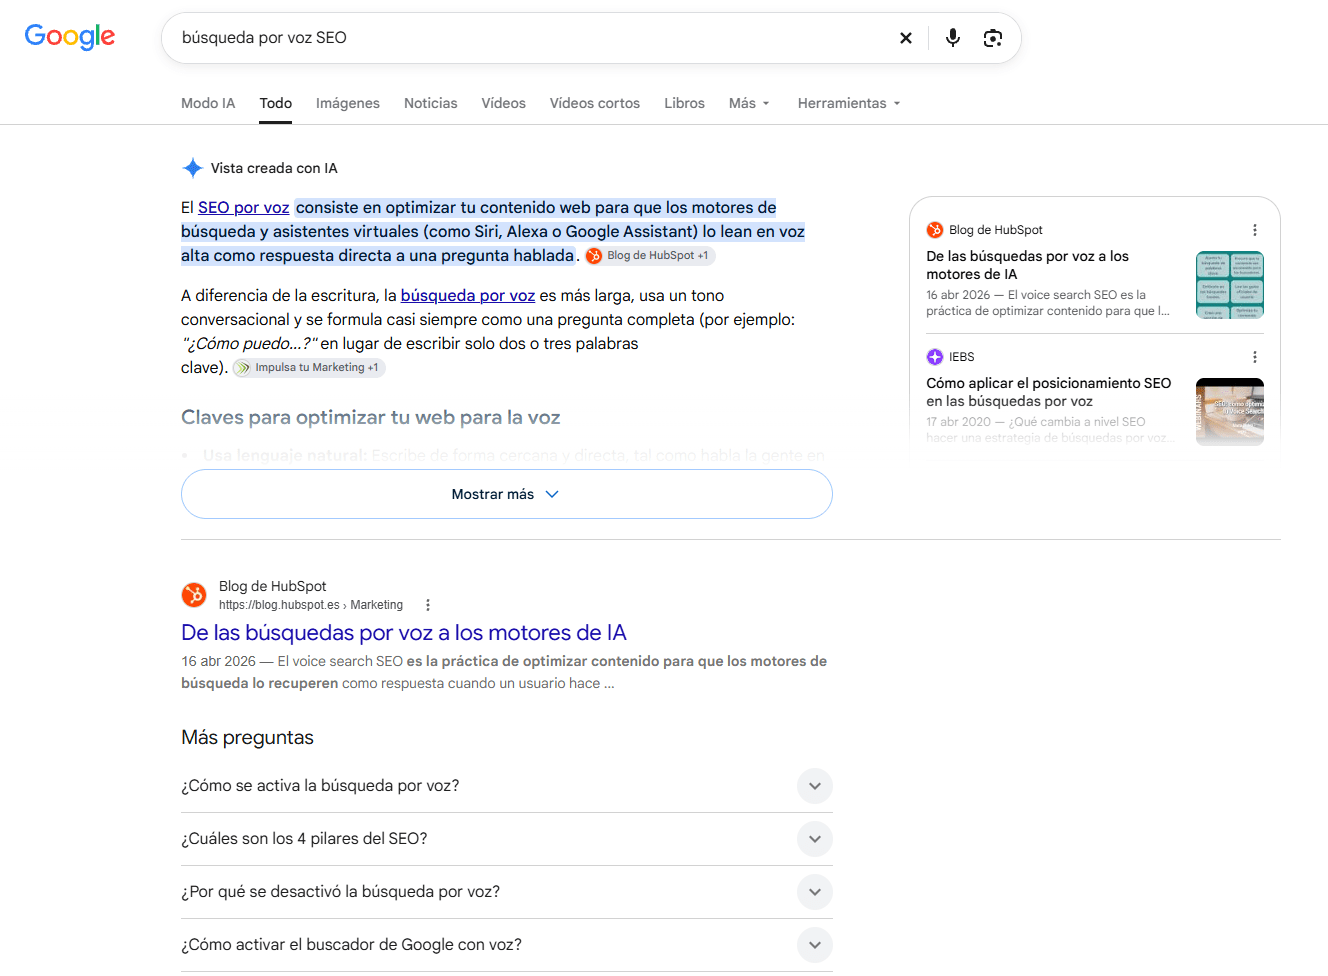Open sidebar 'Cómo aplicar el posicionamiento SEO' article
Viewport: 1328px width, 976px height.
pos(1048,392)
